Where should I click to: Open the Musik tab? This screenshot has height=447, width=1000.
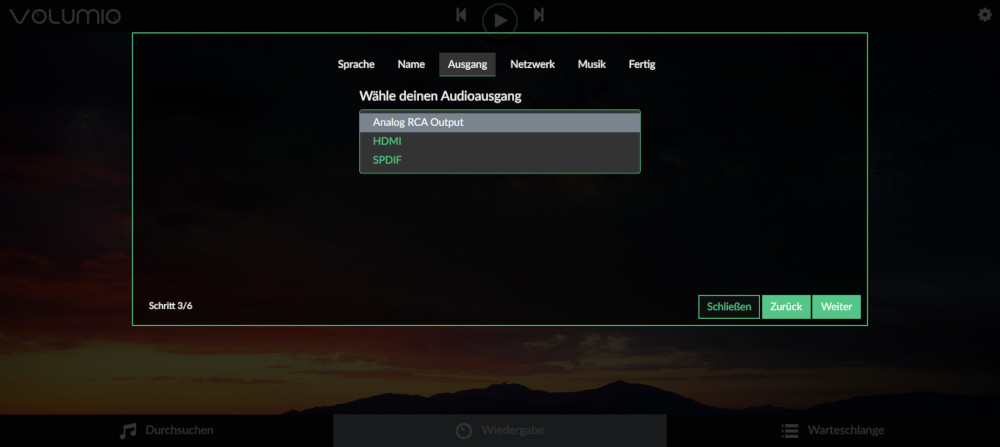click(x=592, y=64)
